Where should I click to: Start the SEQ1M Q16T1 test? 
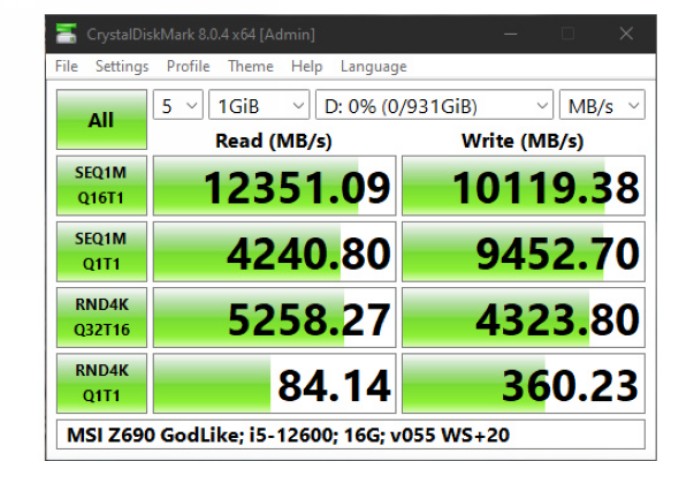pos(101,185)
